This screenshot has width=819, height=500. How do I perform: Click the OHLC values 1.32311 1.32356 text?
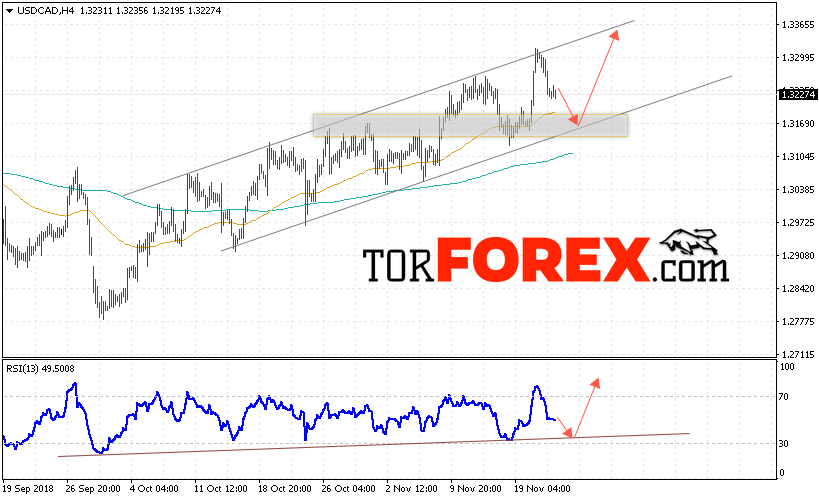tap(114, 10)
